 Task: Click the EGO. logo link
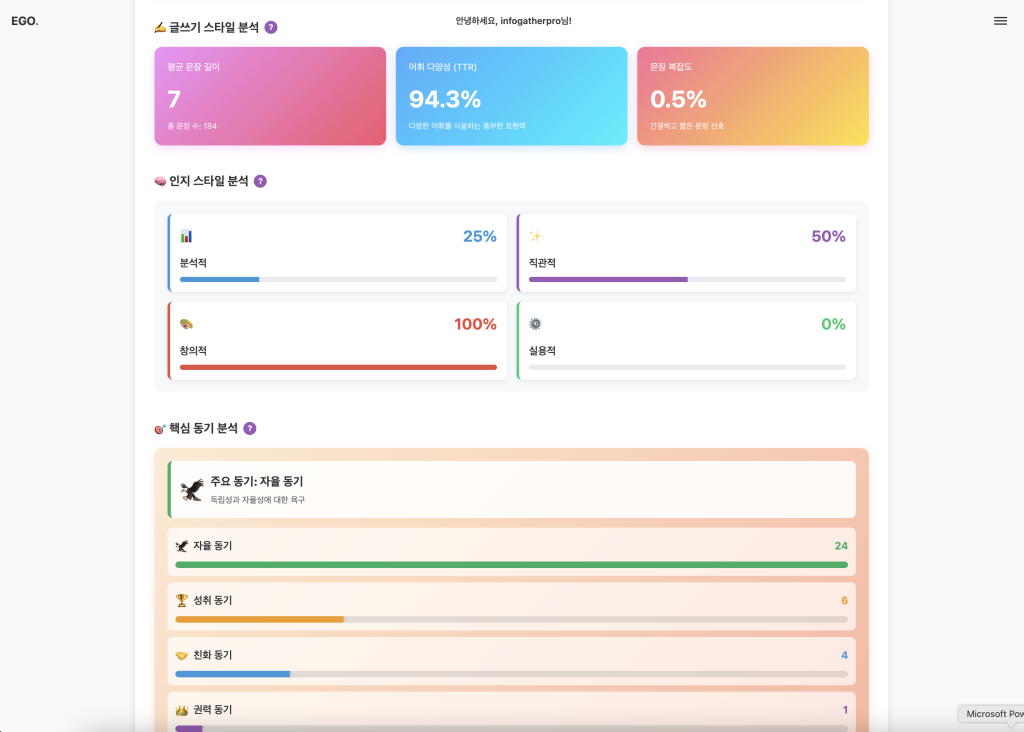pyautogui.click(x=25, y=21)
